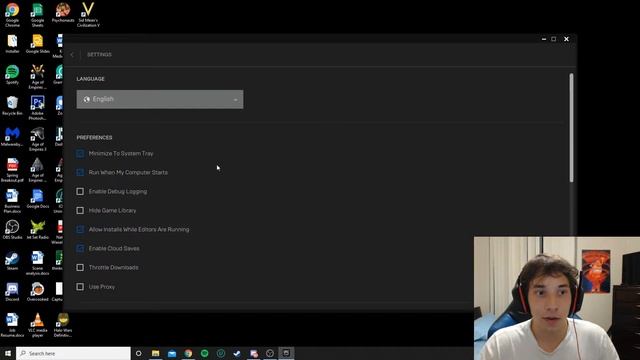Open Cortana circle on the taskbar
Screen dimensions: 640x360
click(139, 353)
